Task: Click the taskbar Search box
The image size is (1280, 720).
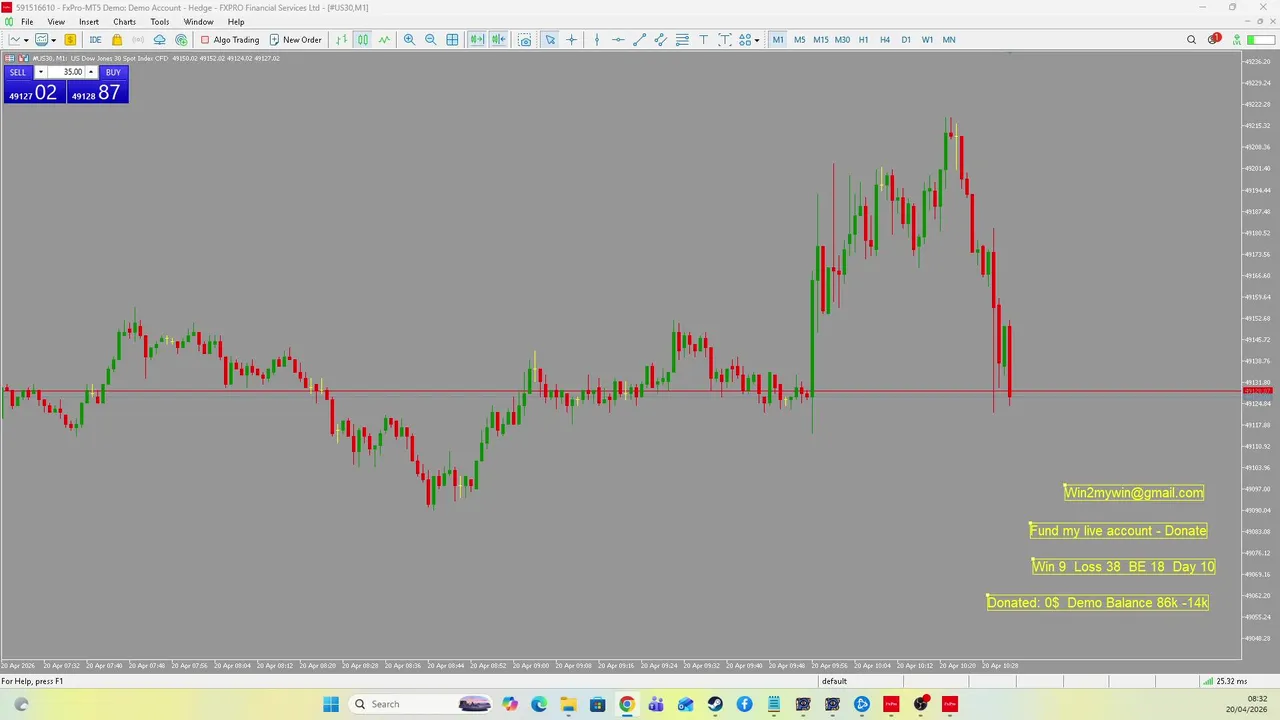Action: [x=420, y=704]
